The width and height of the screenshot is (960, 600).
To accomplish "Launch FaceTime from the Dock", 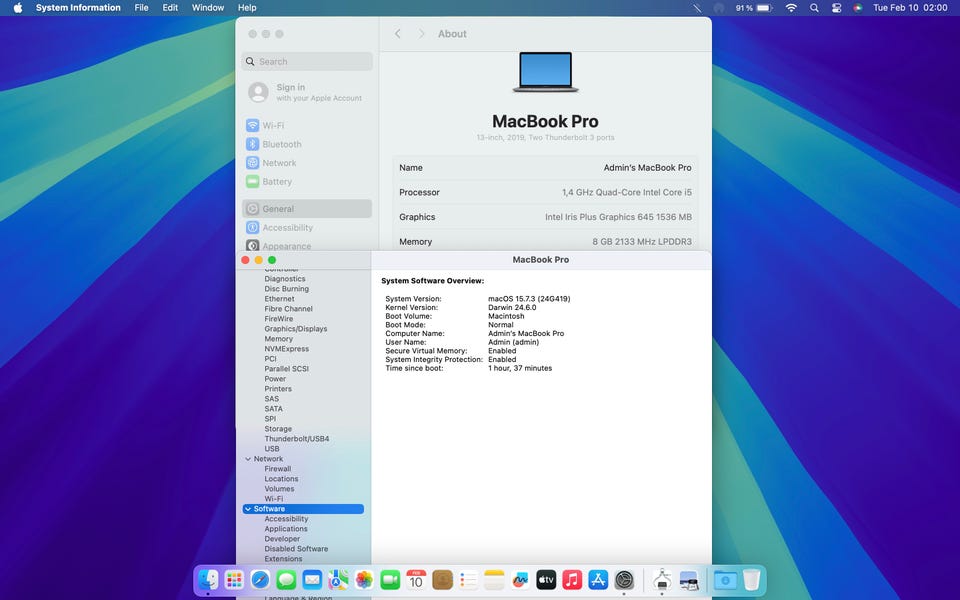I will click(390, 580).
